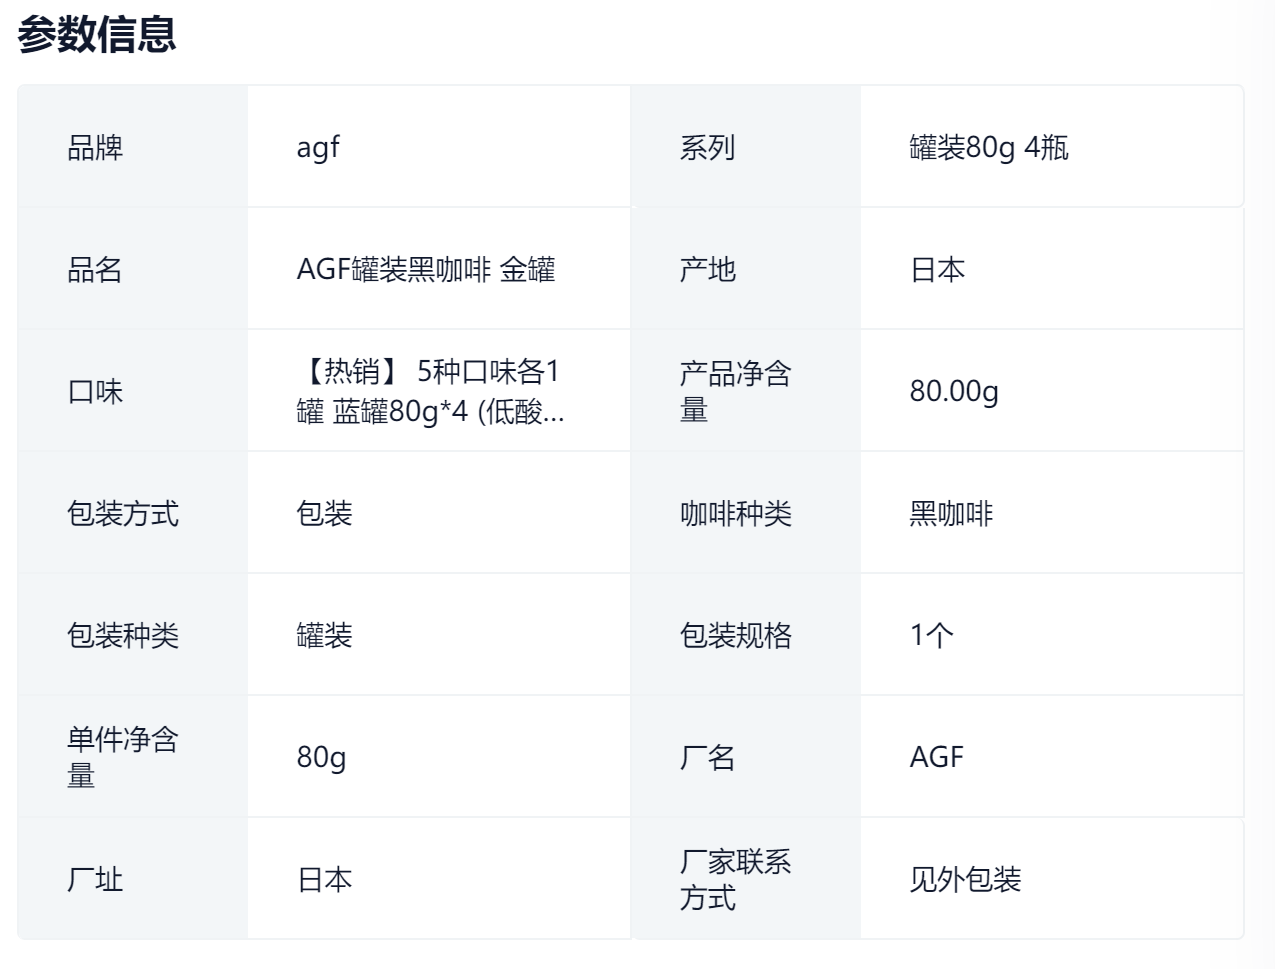The image size is (1275, 969).
Task: Select product name AGF罐装黑咖啡 金罐
Action: click(426, 270)
